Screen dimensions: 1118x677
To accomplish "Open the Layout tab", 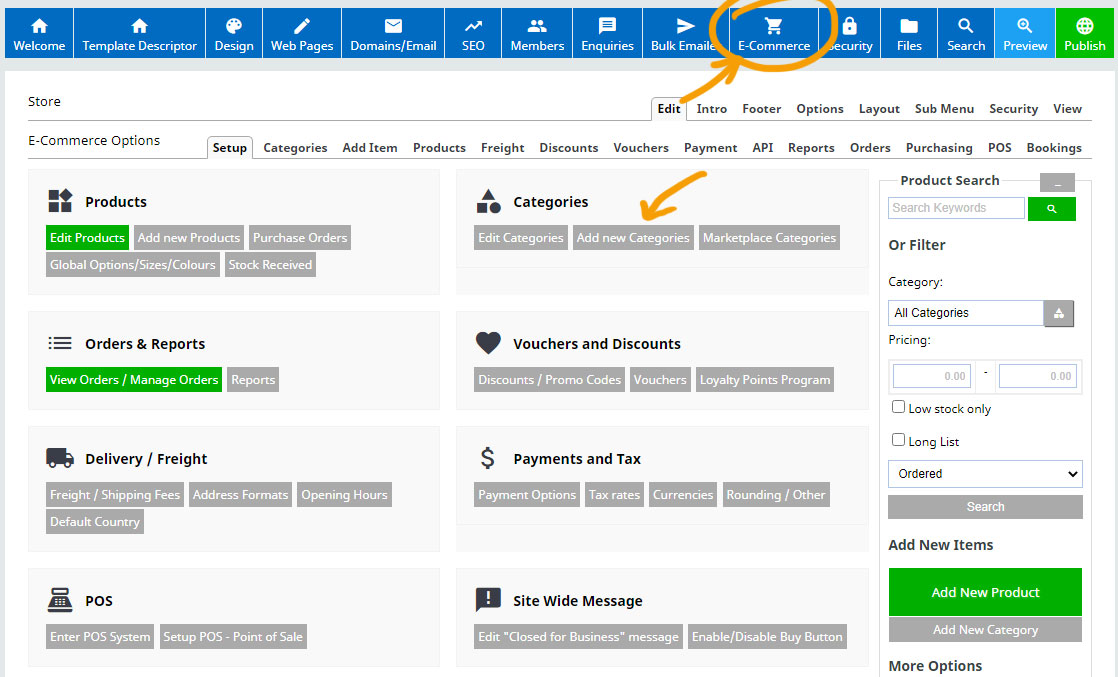I will coord(879,109).
